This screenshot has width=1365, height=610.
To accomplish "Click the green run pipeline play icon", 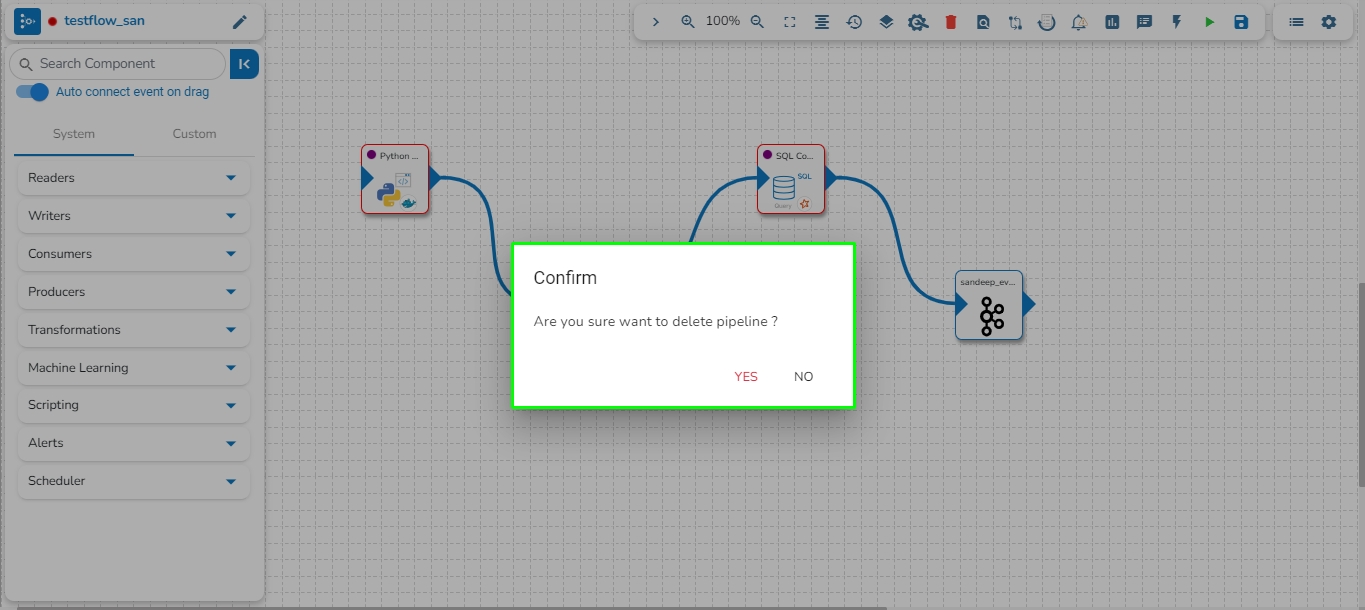I will click(x=1209, y=22).
